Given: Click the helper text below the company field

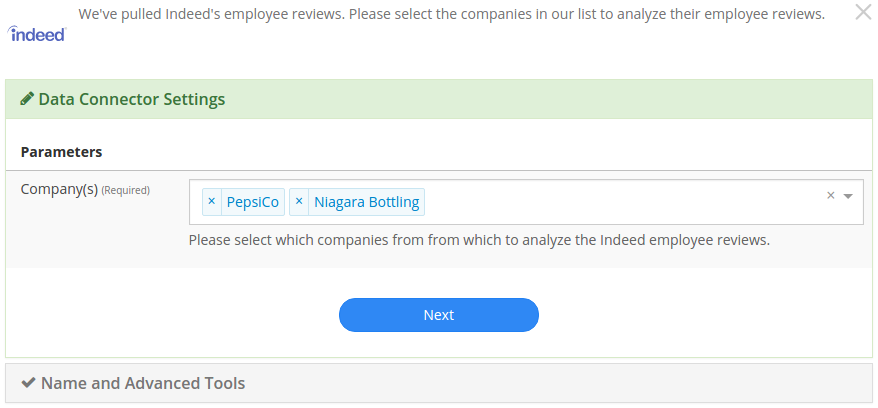Looking at the screenshot, I should pos(479,240).
